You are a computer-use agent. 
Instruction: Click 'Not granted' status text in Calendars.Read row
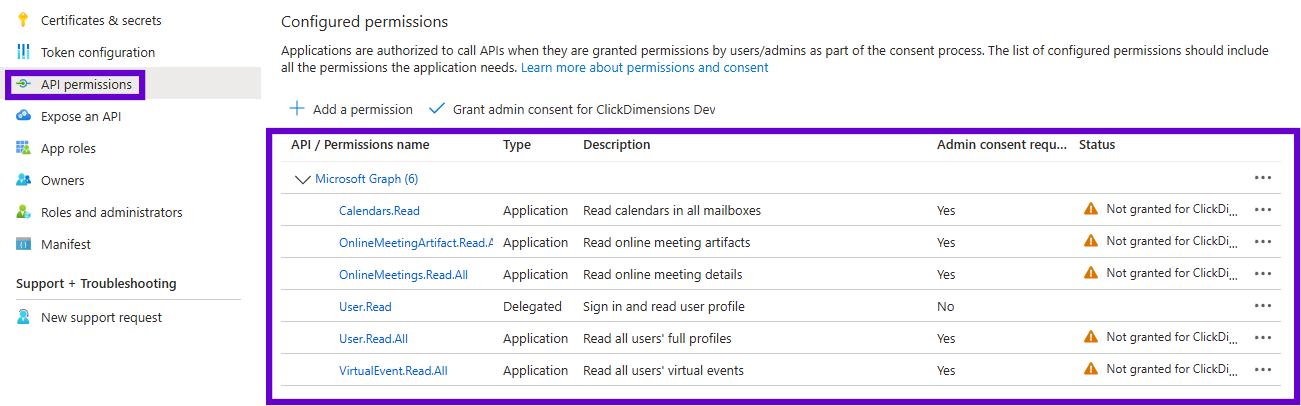pyautogui.click(x=1172, y=210)
